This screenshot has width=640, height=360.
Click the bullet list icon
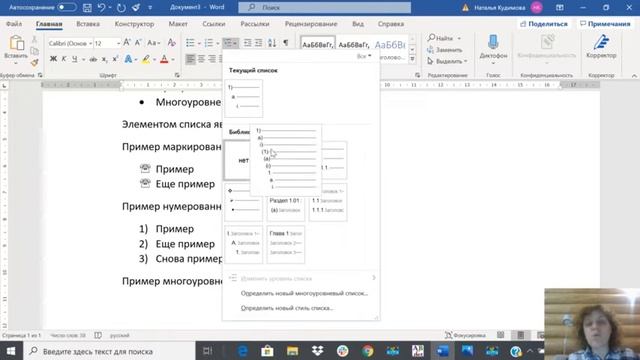point(190,43)
